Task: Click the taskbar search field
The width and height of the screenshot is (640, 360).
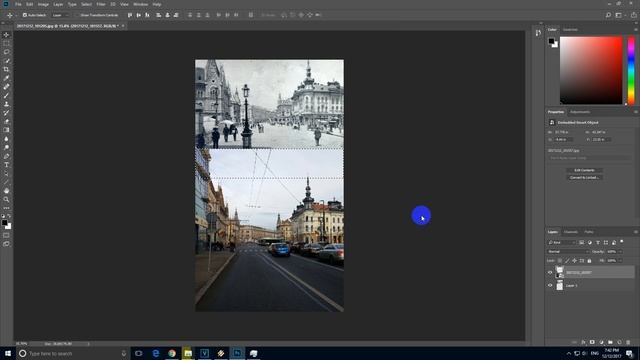Action: (x=73, y=353)
